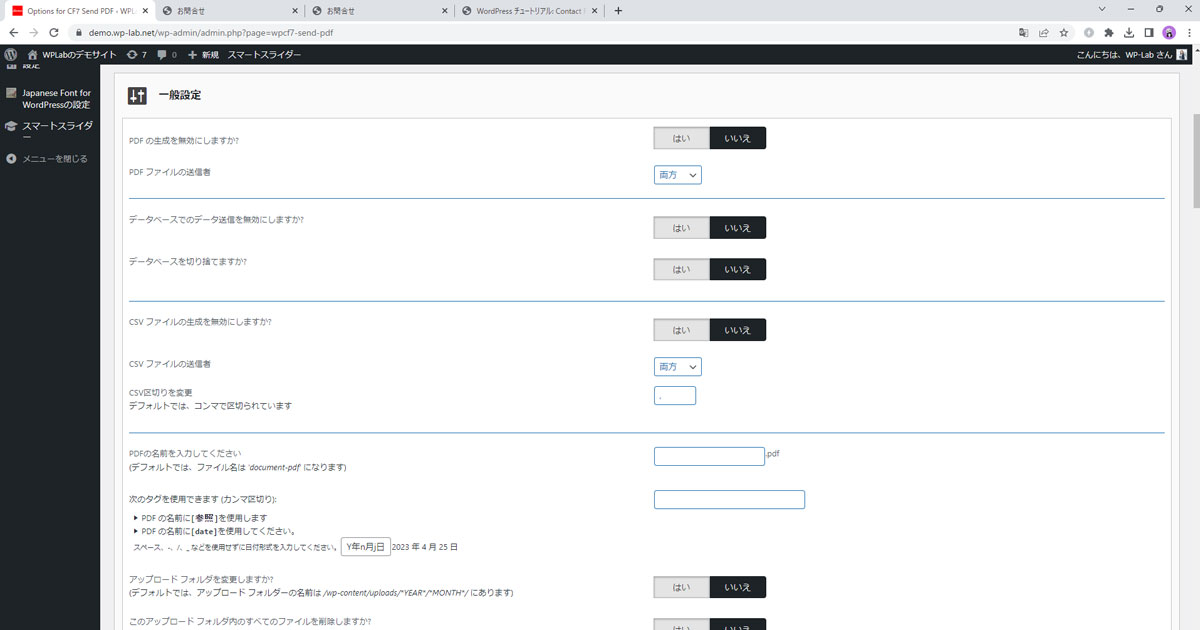Screen dimensions: 1200x630
Task: Switch to the WordPress チュートリアル browser tab
Action: click(527, 11)
